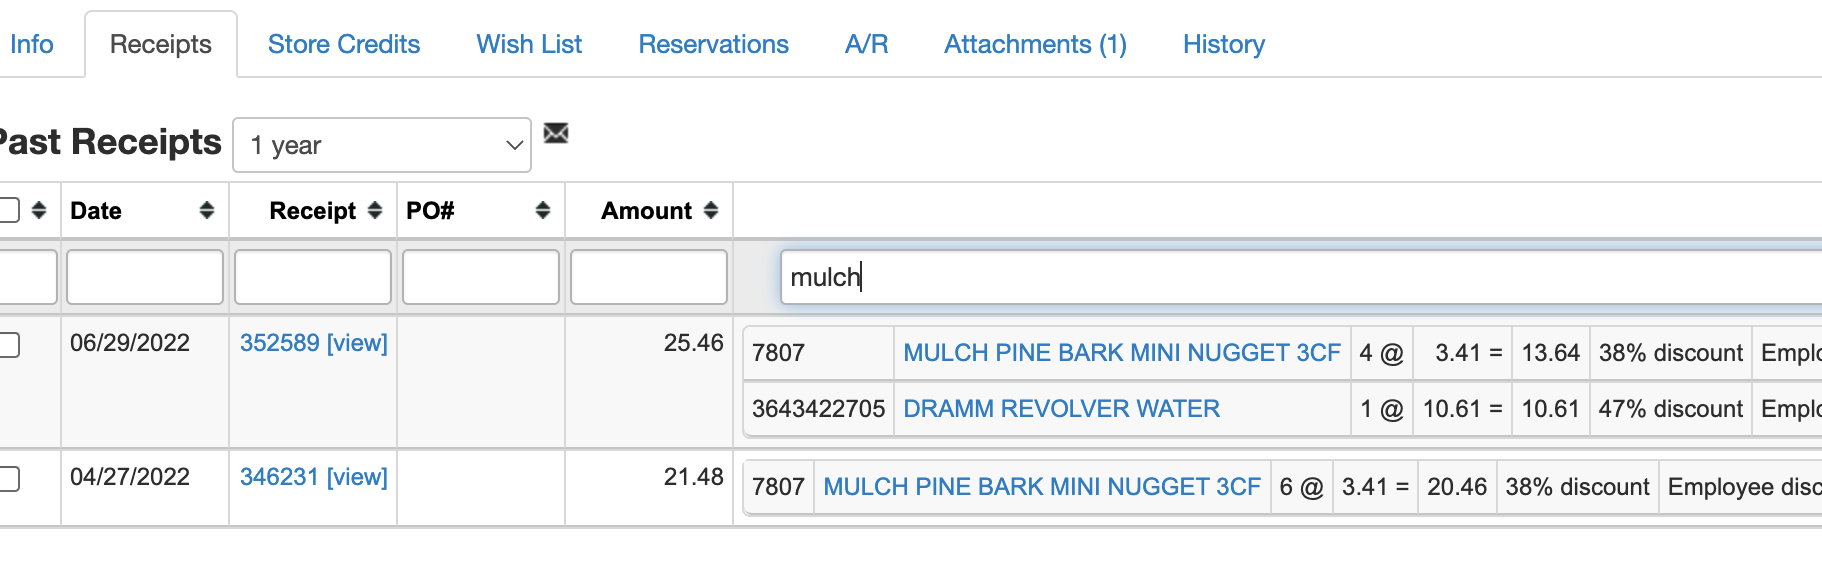
Task: Go to the Reservations tab
Action: [713, 44]
